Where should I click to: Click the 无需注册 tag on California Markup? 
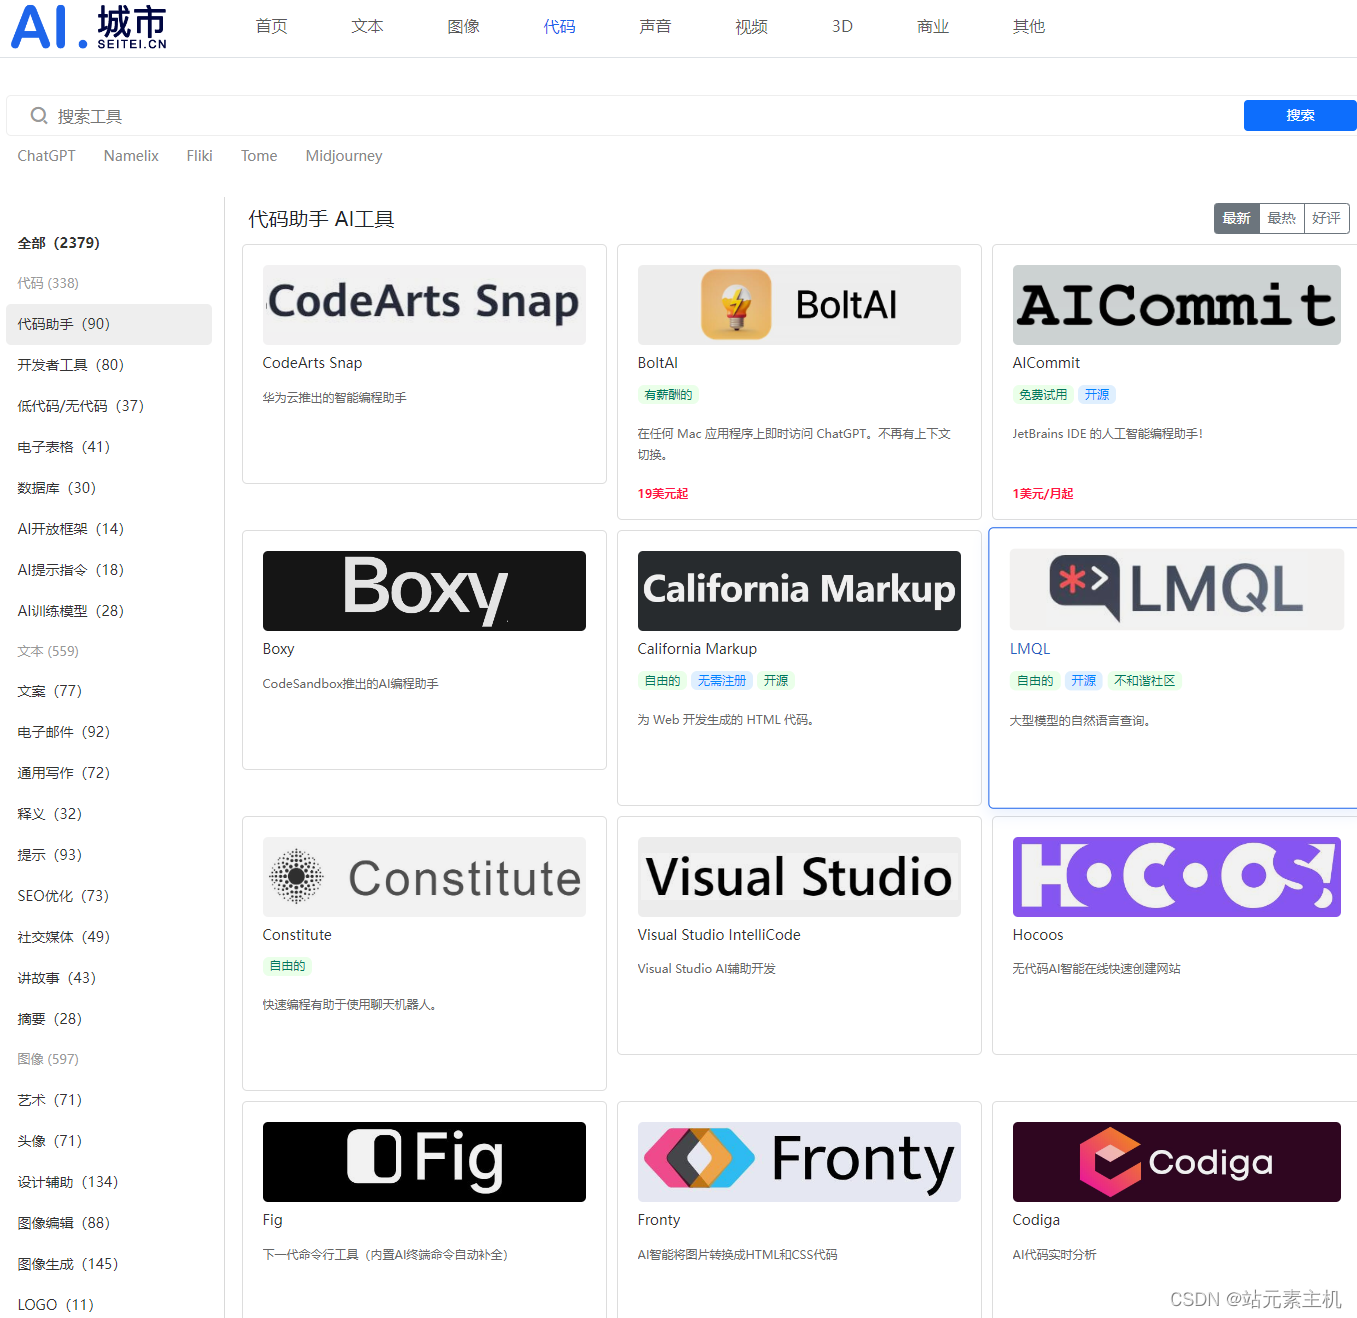(x=722, y=681)
